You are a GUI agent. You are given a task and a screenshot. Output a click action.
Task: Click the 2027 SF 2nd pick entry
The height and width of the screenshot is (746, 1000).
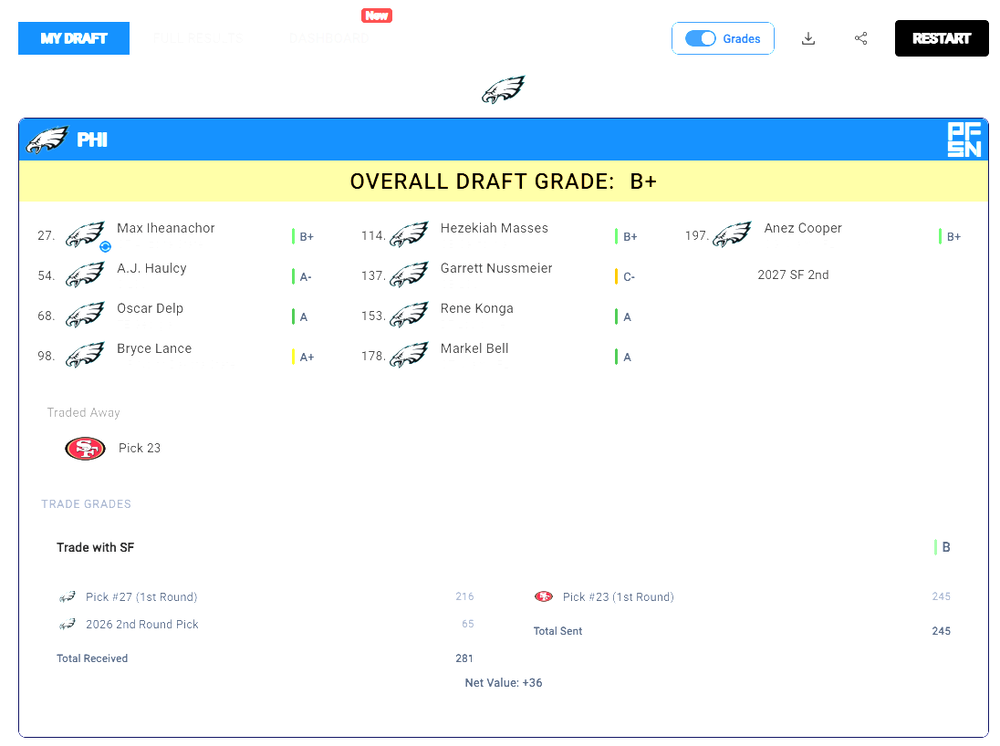[x=793, y=275]
